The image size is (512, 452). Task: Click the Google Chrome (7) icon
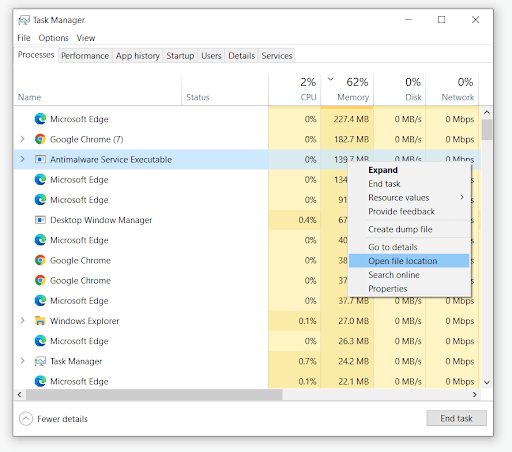pos(40,139)
